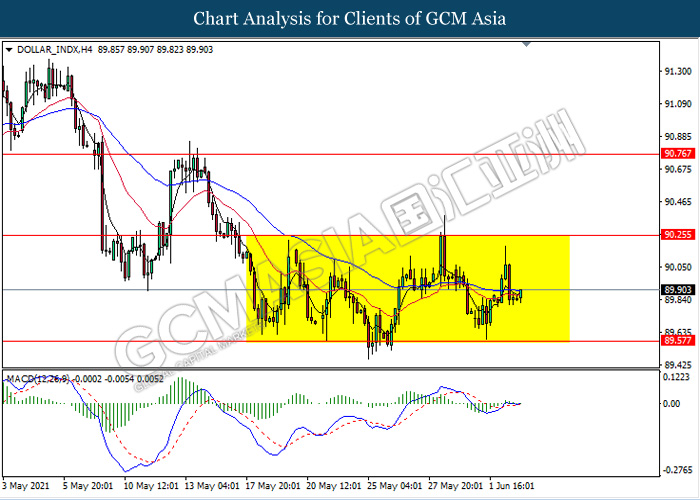Click the -0.2765 MACD scale value
700x500 pixels.
[x=677, y=470]
